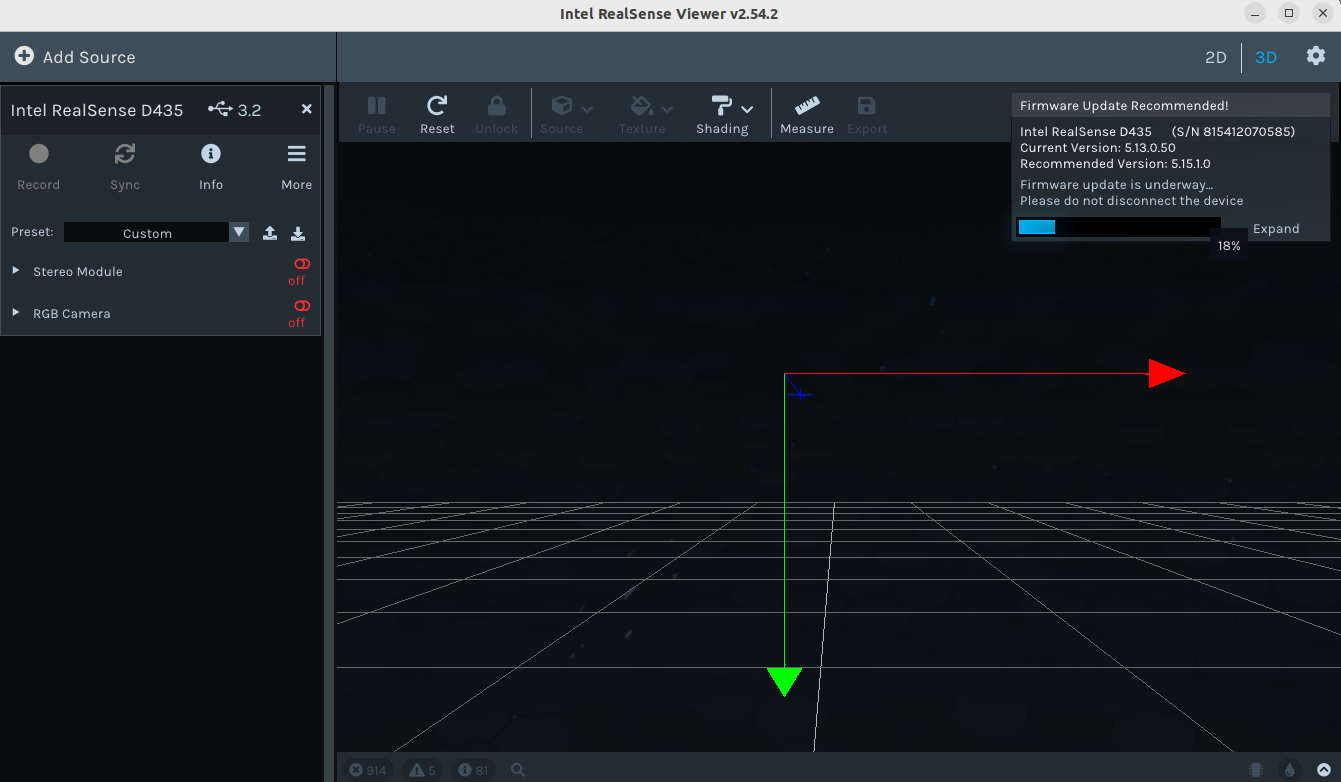
Task: Click the droplet icon in the status bar
Action: point(1290,770)
